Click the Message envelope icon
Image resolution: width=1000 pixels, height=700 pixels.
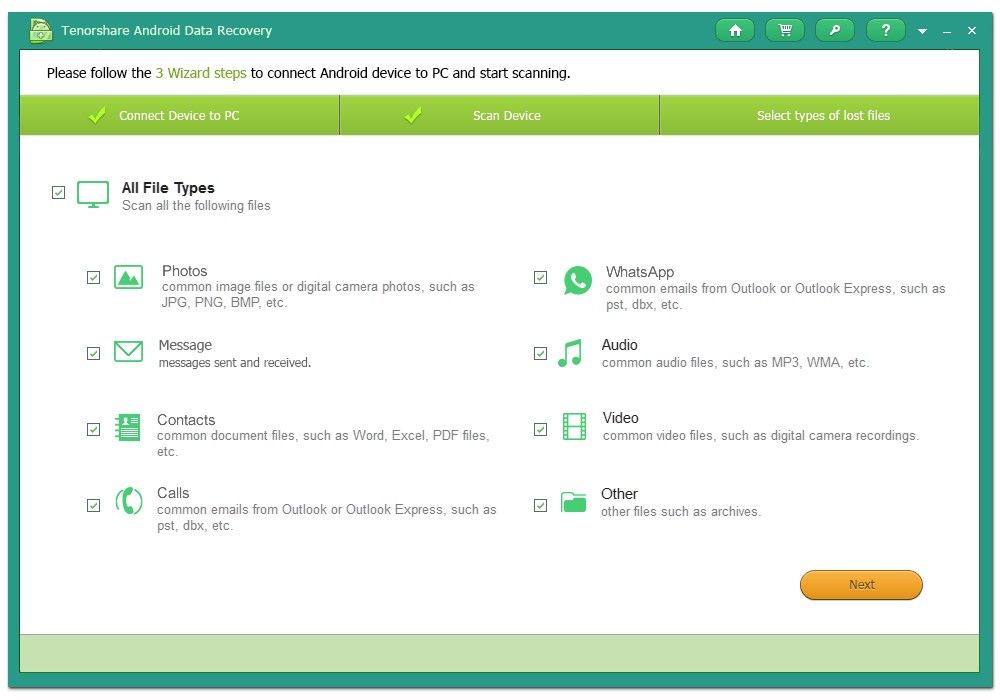(128, 351)
